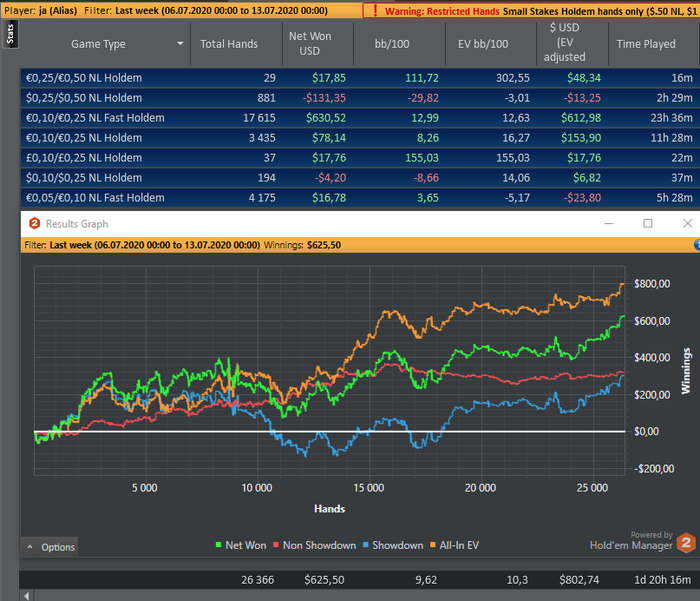The image size is (700, 601).
Task: Click the left scroll arrow at bottom
Action: 27,595
